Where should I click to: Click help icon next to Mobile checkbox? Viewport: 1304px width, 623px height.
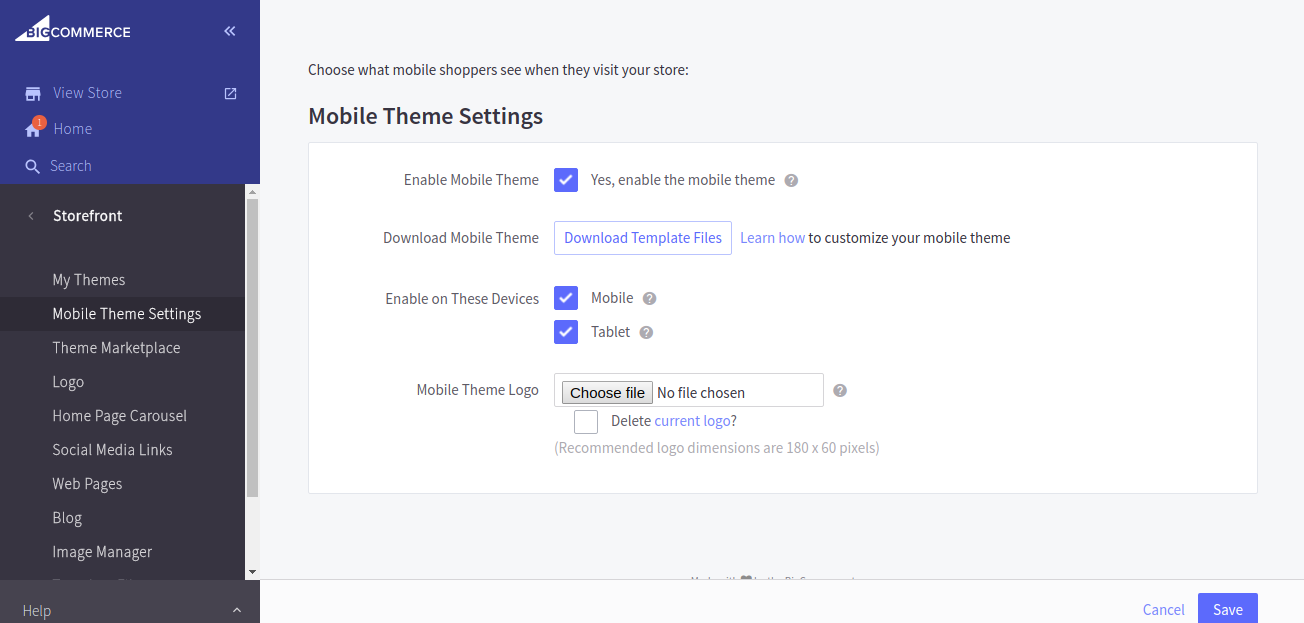(649, 298)
